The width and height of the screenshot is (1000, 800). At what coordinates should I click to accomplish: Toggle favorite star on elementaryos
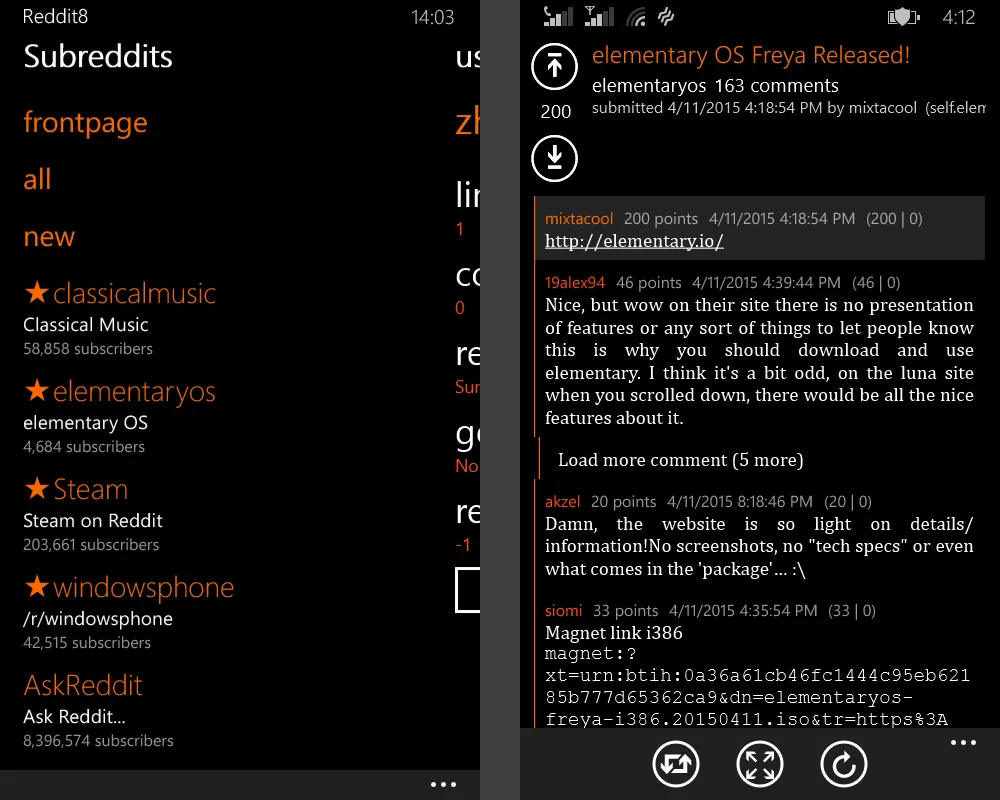click(37, 391)
